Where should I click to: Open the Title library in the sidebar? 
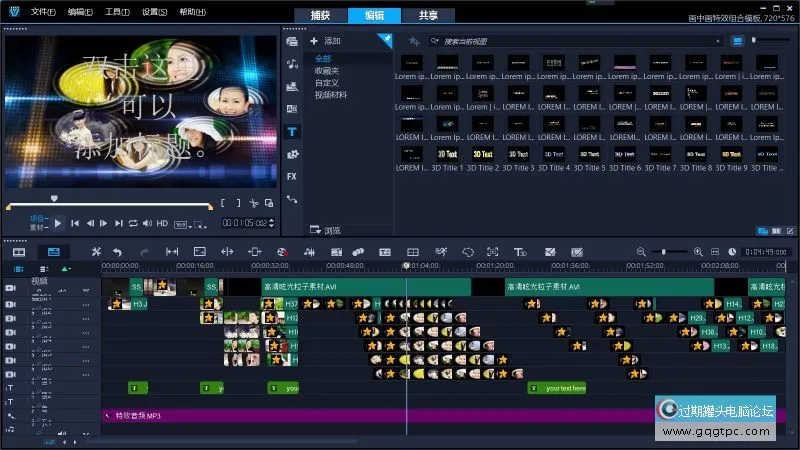[x=292, y=131]
